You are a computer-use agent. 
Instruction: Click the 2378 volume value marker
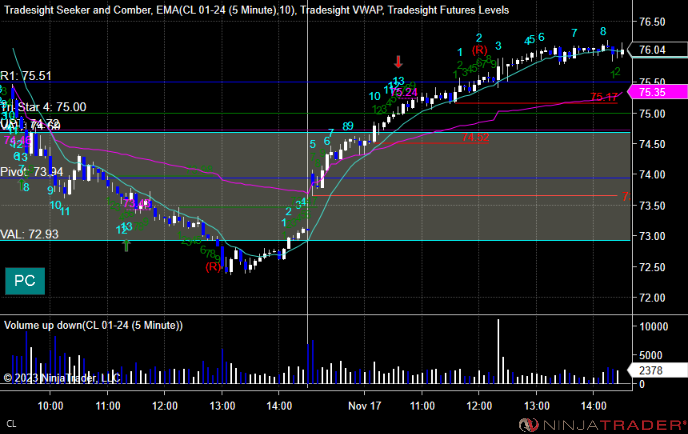click(657, 370)
